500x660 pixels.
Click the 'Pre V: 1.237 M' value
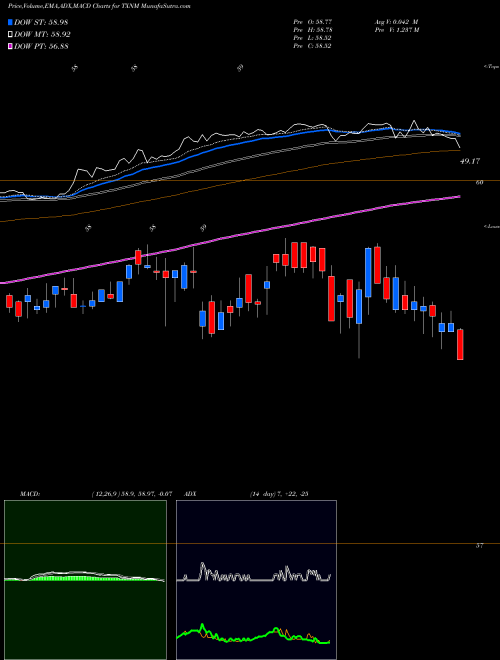[x=399, y=30]
